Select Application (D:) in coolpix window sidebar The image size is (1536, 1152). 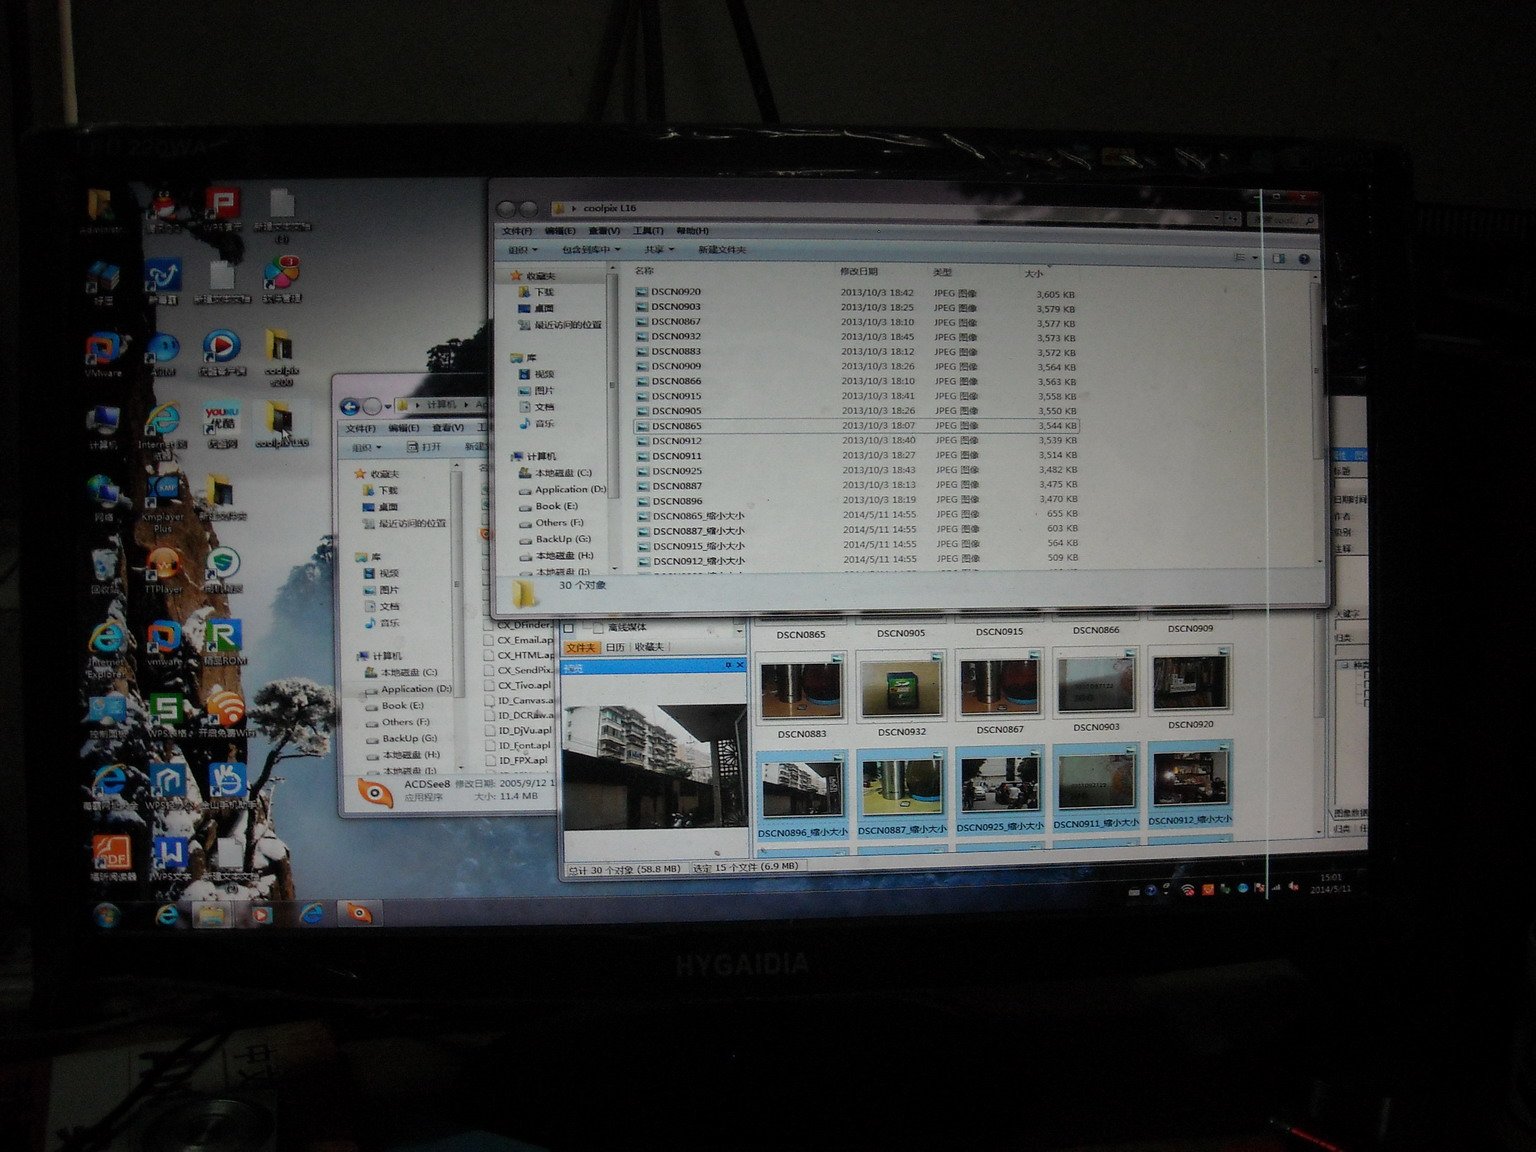[x=563, y=490]
